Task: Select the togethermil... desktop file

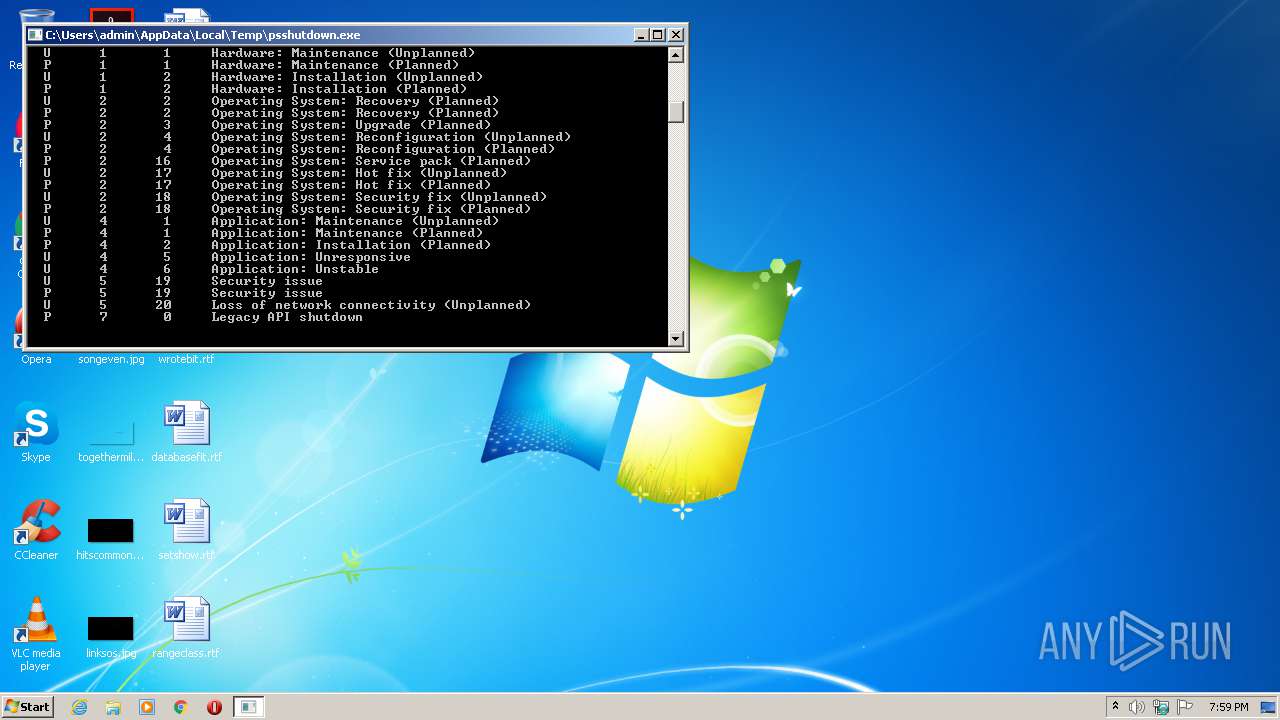Action: coord(111,440)
